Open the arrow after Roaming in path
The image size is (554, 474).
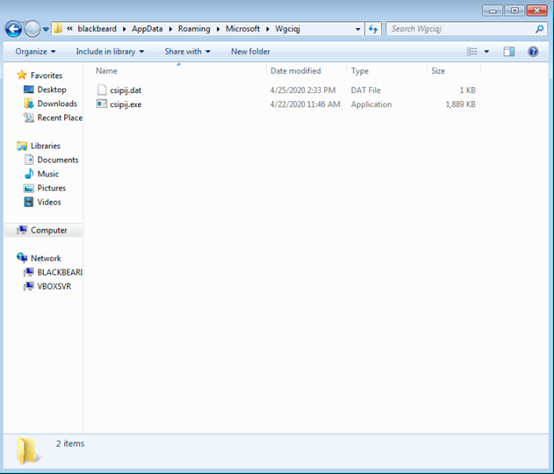tap(218, 29)
